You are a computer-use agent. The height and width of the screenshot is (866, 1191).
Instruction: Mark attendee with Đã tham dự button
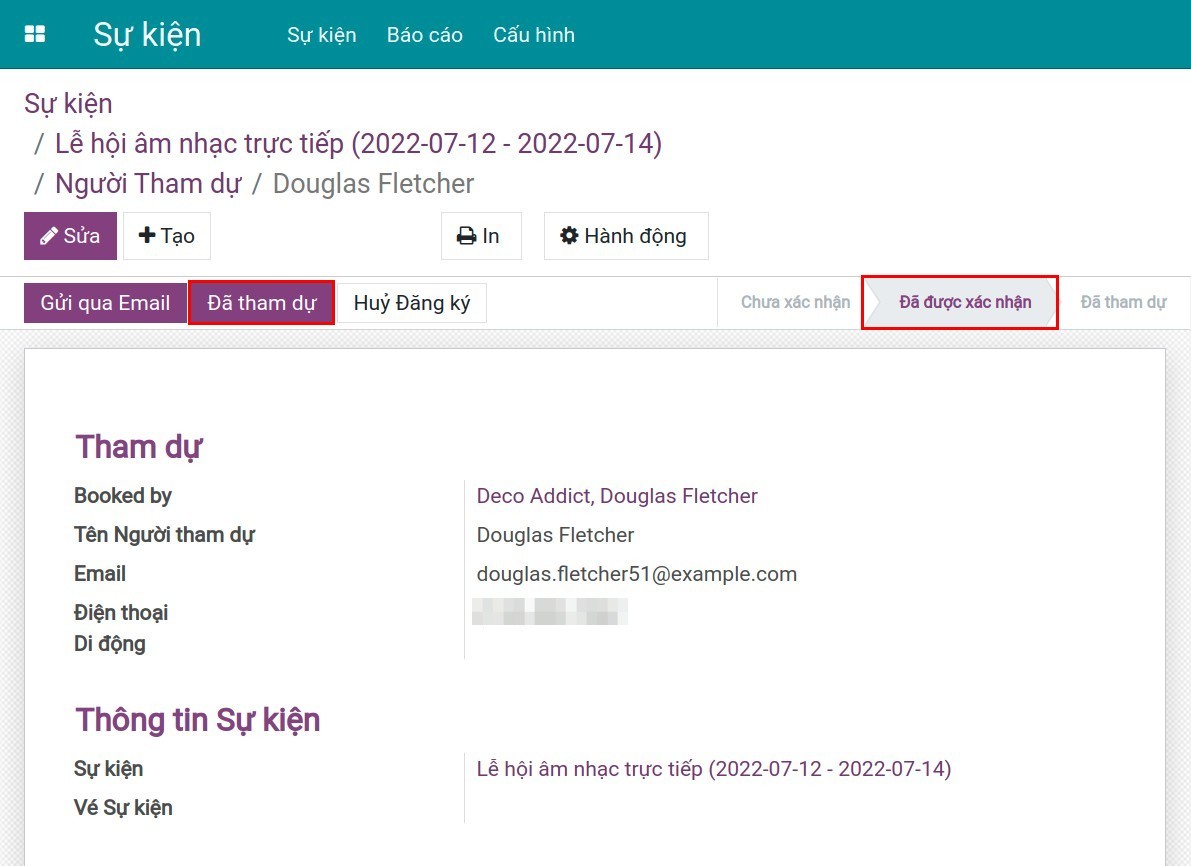pos(261,303)
